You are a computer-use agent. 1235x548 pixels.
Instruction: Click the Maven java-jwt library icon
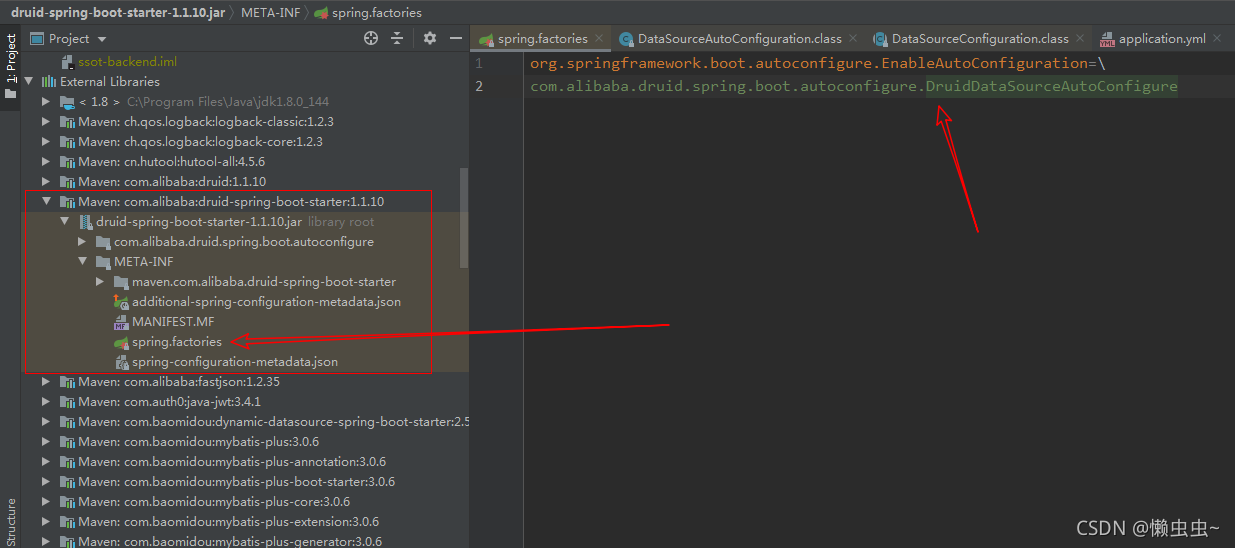(x=67, y=402)
